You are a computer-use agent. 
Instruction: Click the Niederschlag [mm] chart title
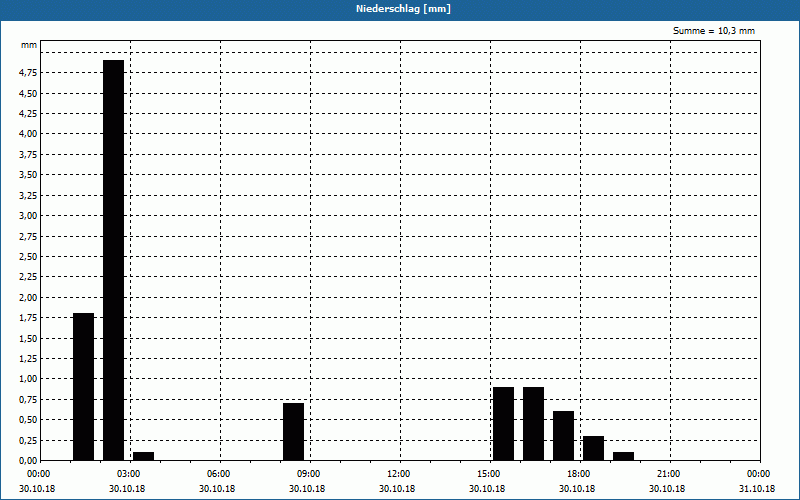pos(400,9)
